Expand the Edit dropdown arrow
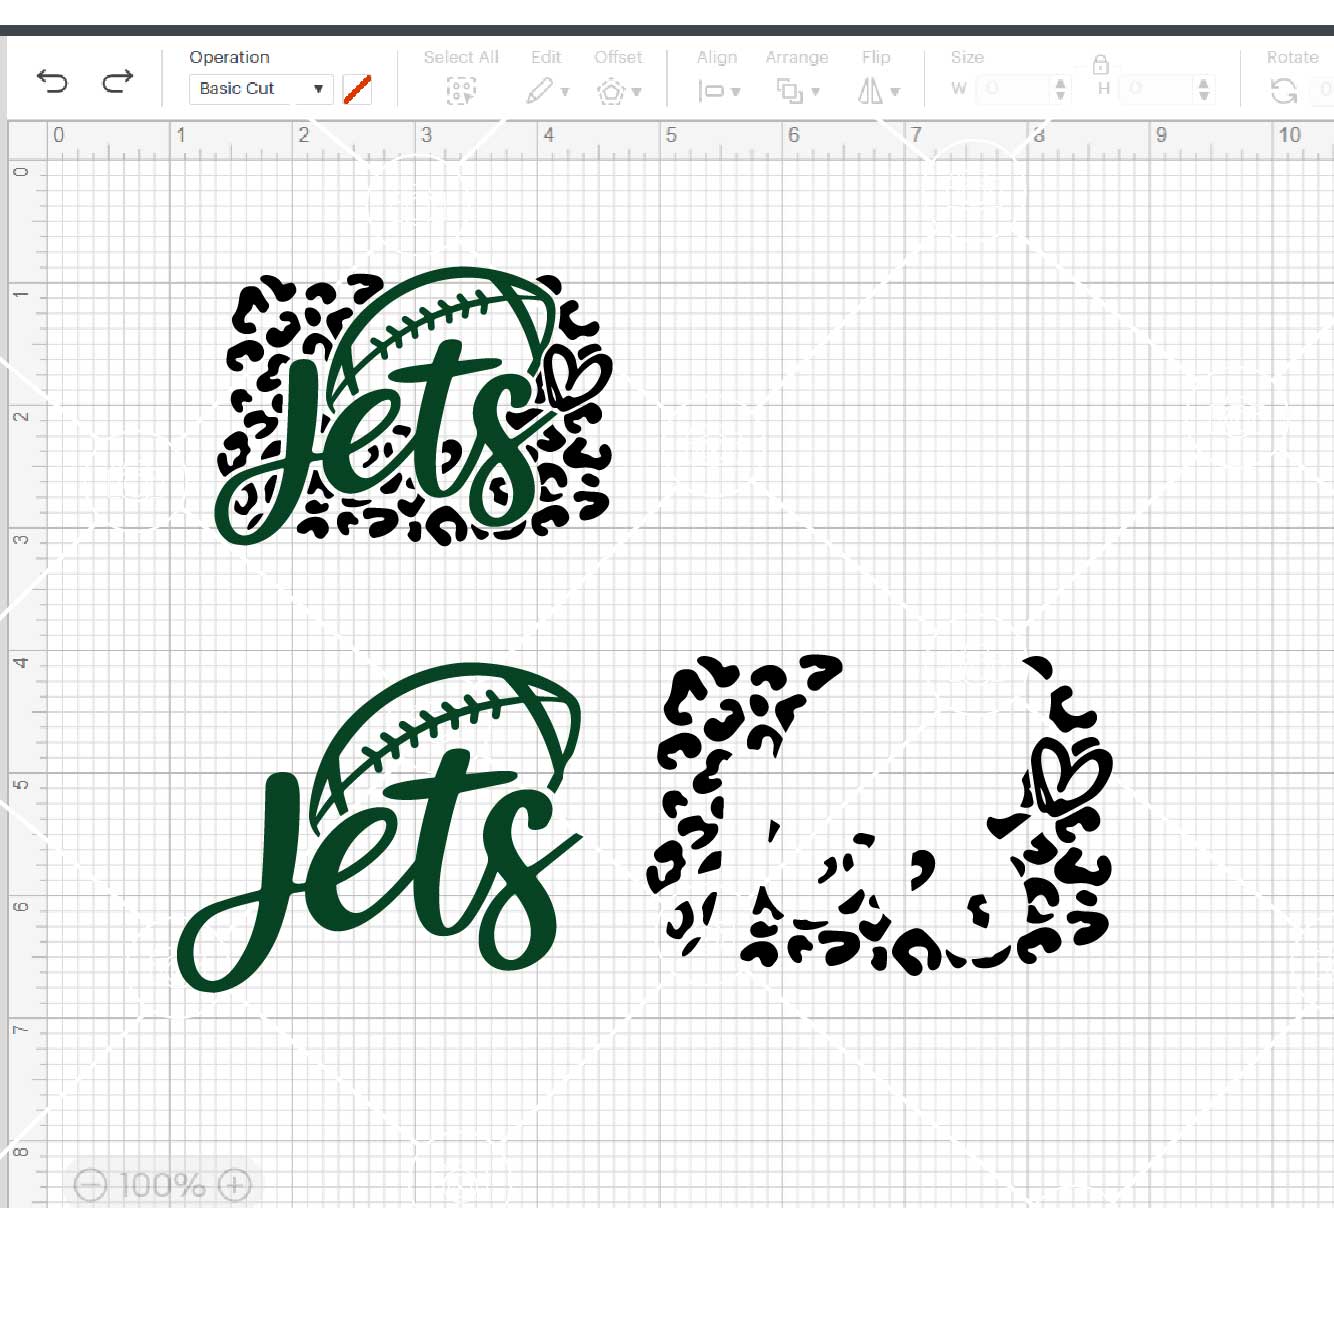 (x=565, y=92)
